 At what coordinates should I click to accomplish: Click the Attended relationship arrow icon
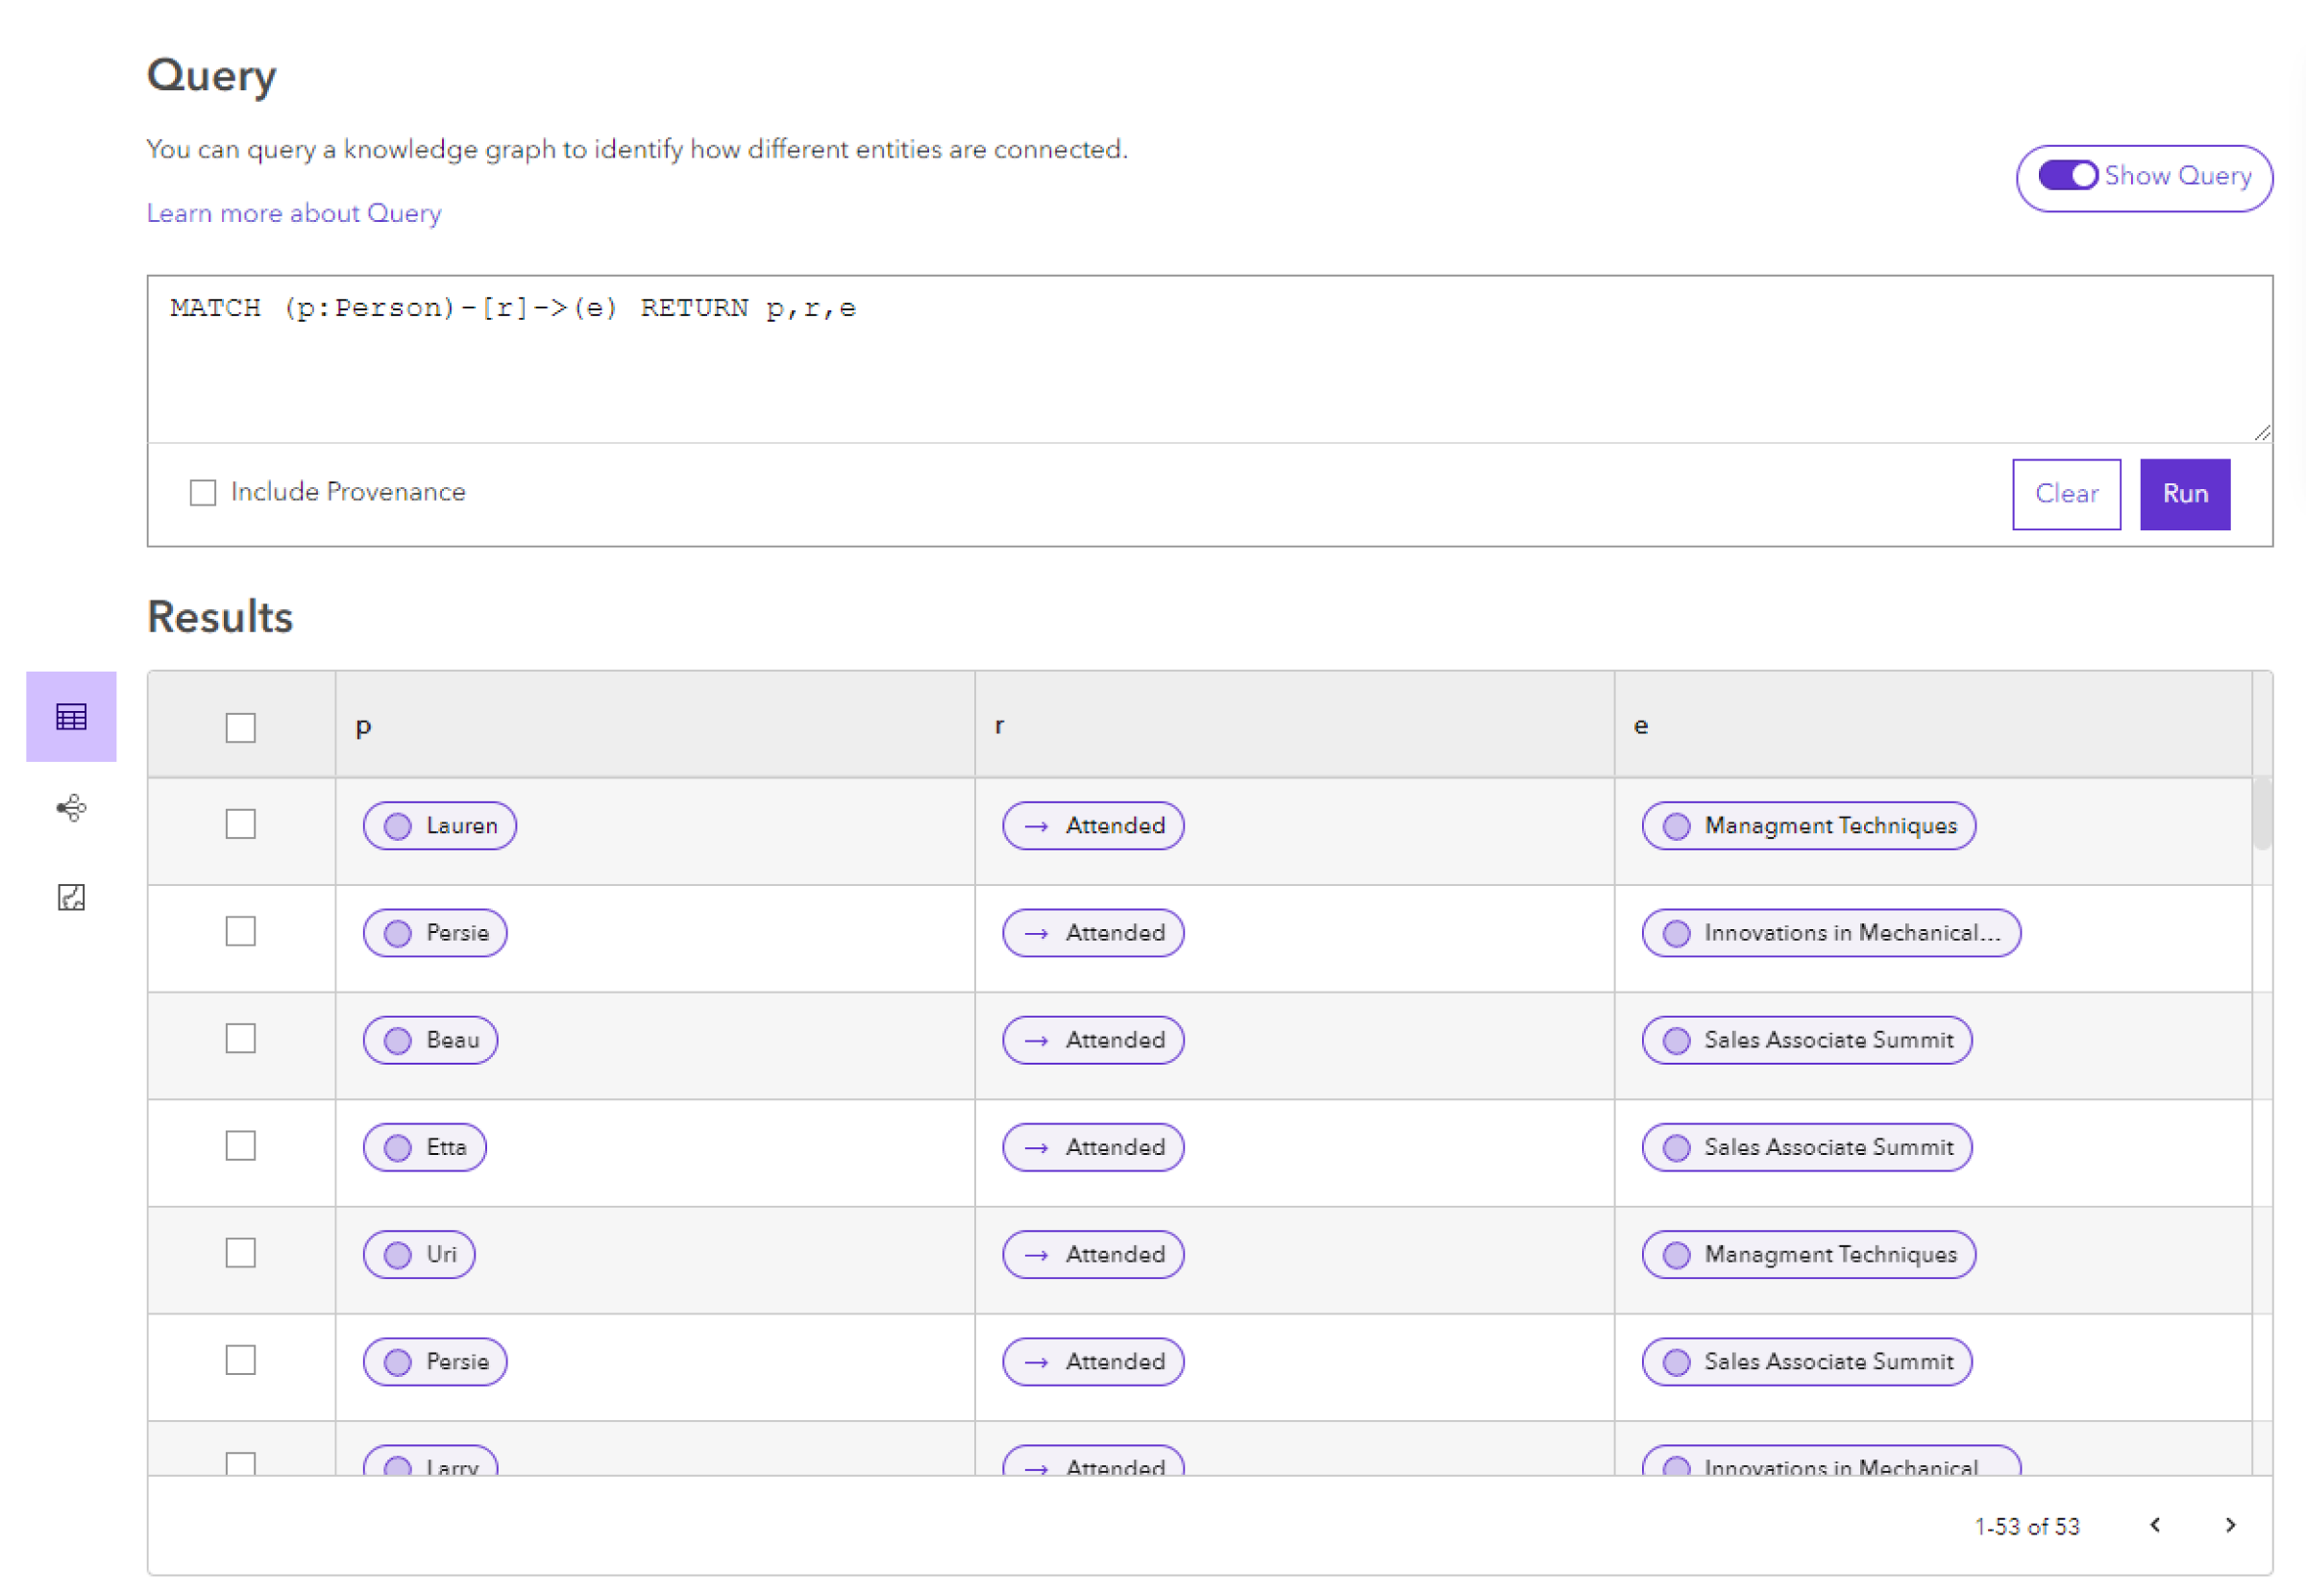tap(1038, 823)
